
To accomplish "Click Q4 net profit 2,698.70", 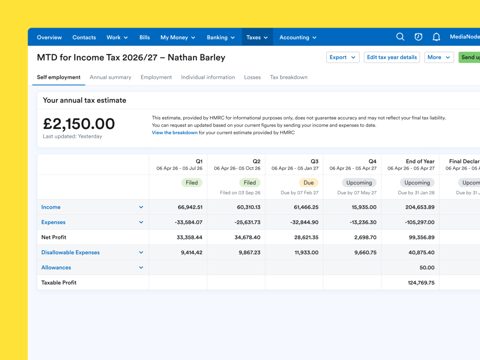I will click(365, 237).
